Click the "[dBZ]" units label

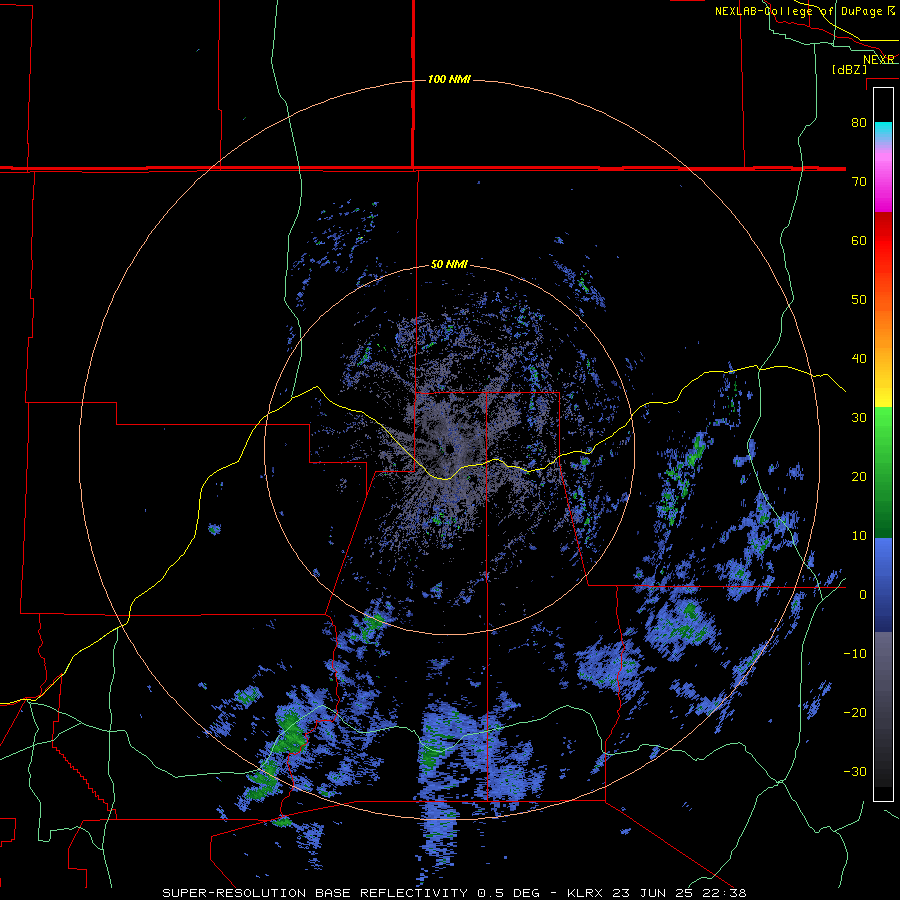(x=849, y=70)
